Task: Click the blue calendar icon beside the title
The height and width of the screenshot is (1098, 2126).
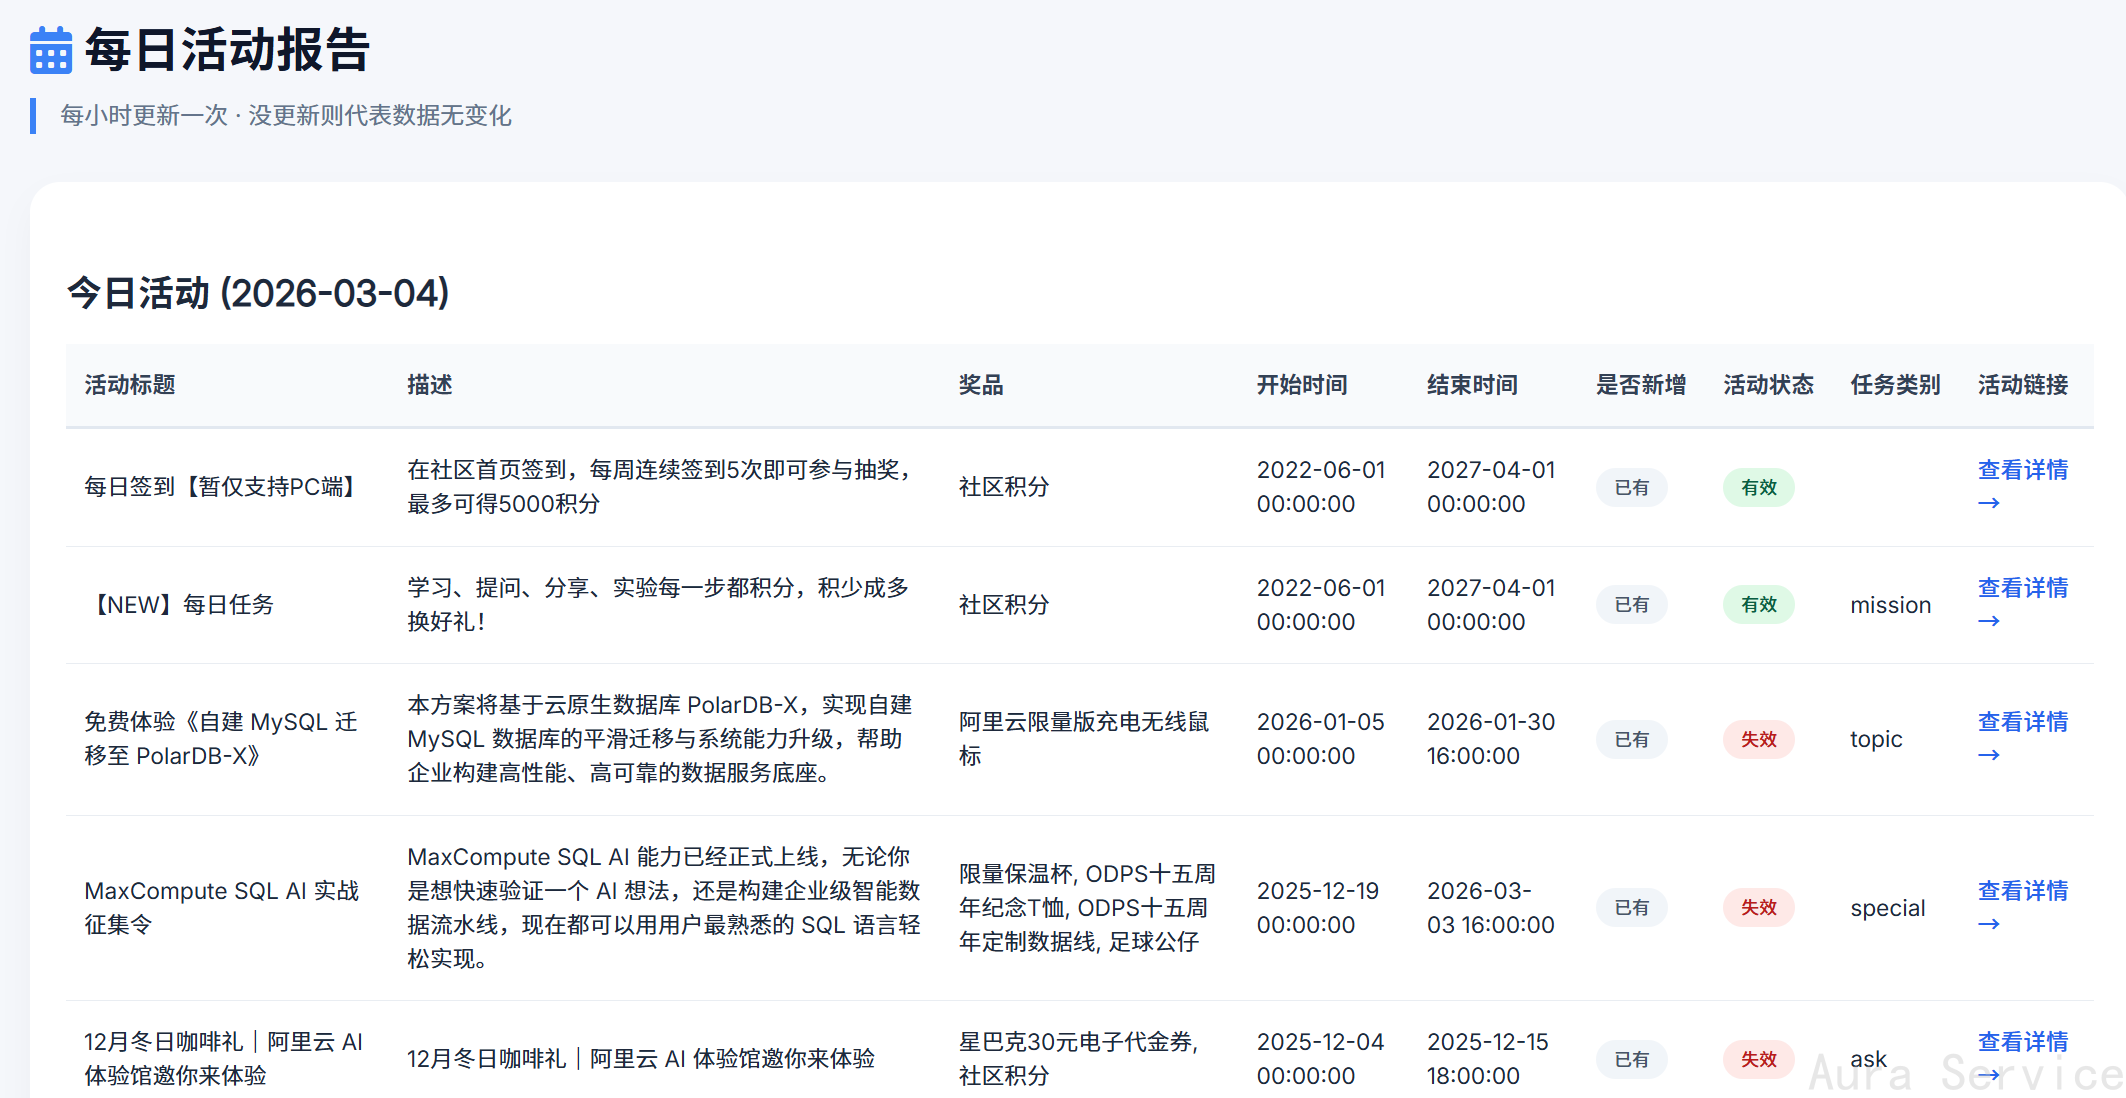Action: click(x=51, y=50)
